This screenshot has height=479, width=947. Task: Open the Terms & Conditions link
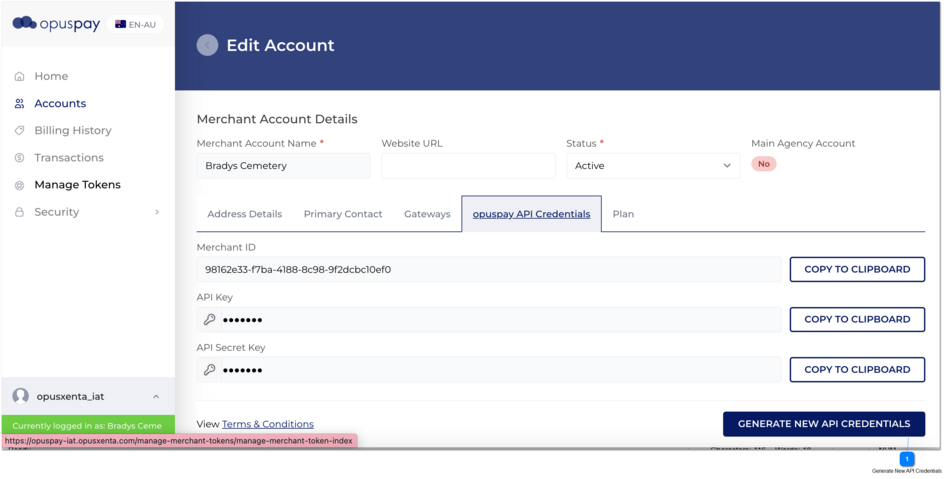(x=268, y=424)
